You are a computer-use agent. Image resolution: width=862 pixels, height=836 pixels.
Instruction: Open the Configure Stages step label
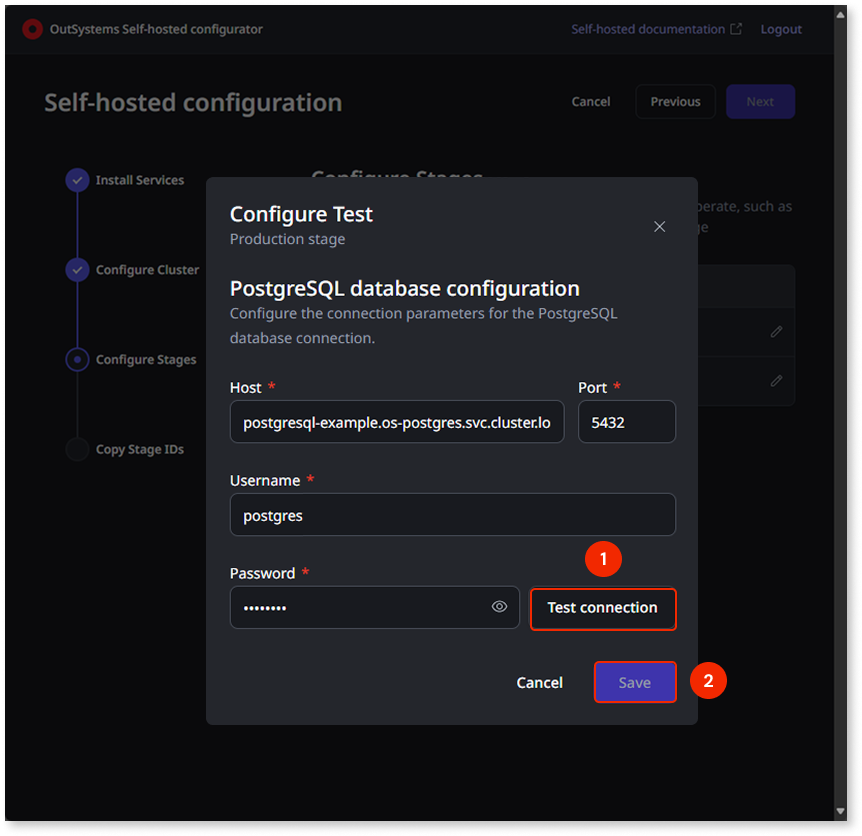[146, 359]
